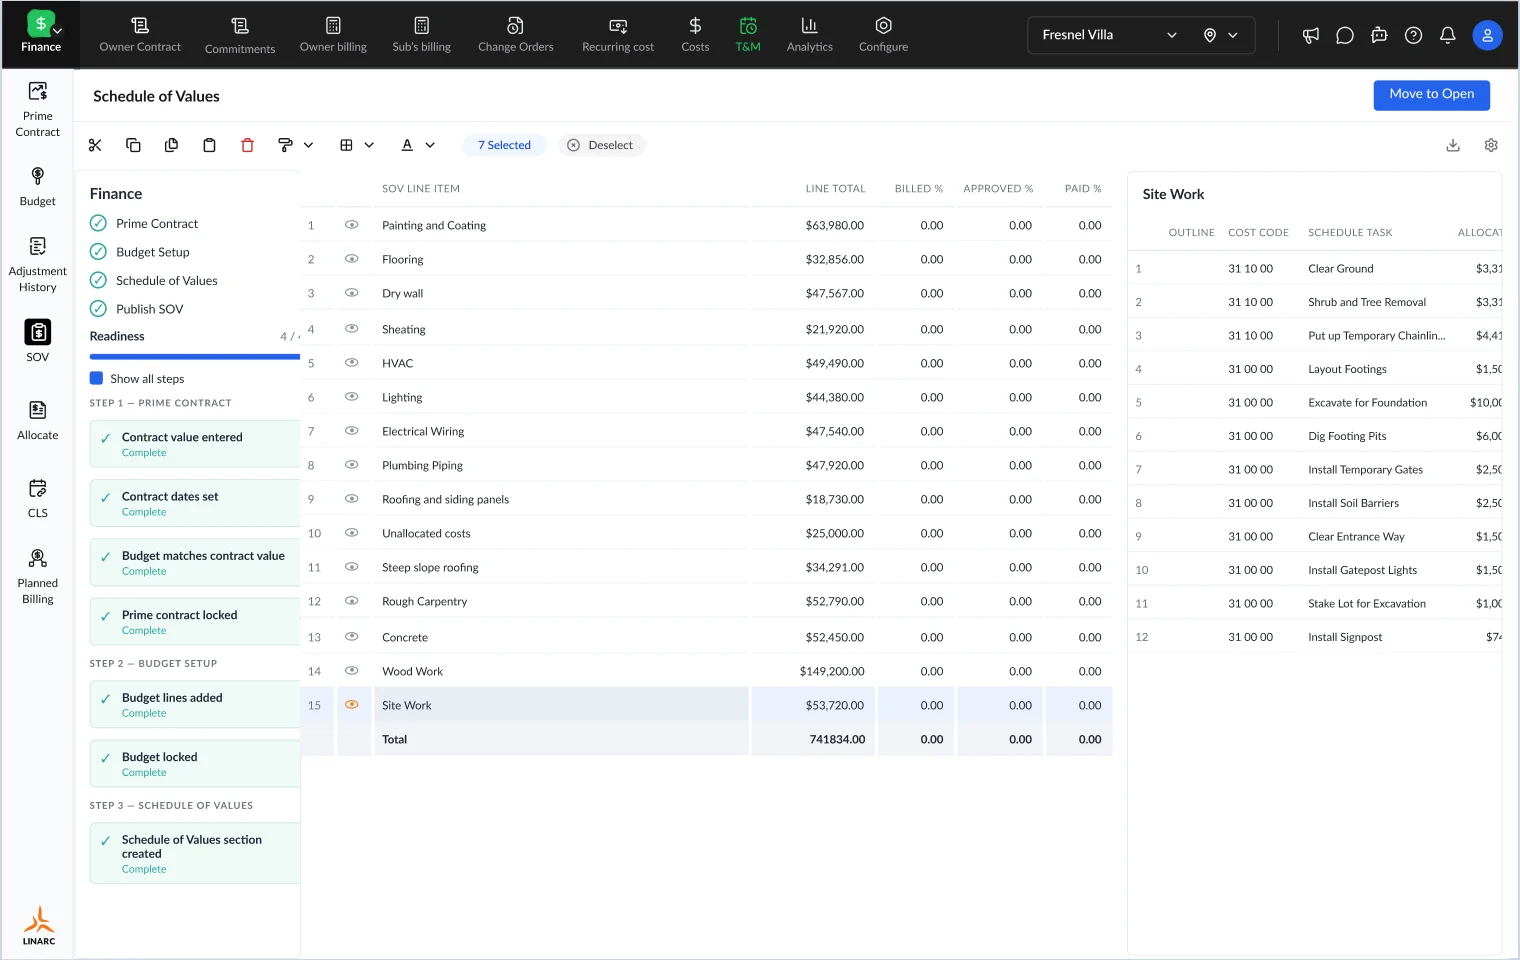Click the Paste clipboard icon
This screenshot has width=1520, height=960.
[209, 145]
